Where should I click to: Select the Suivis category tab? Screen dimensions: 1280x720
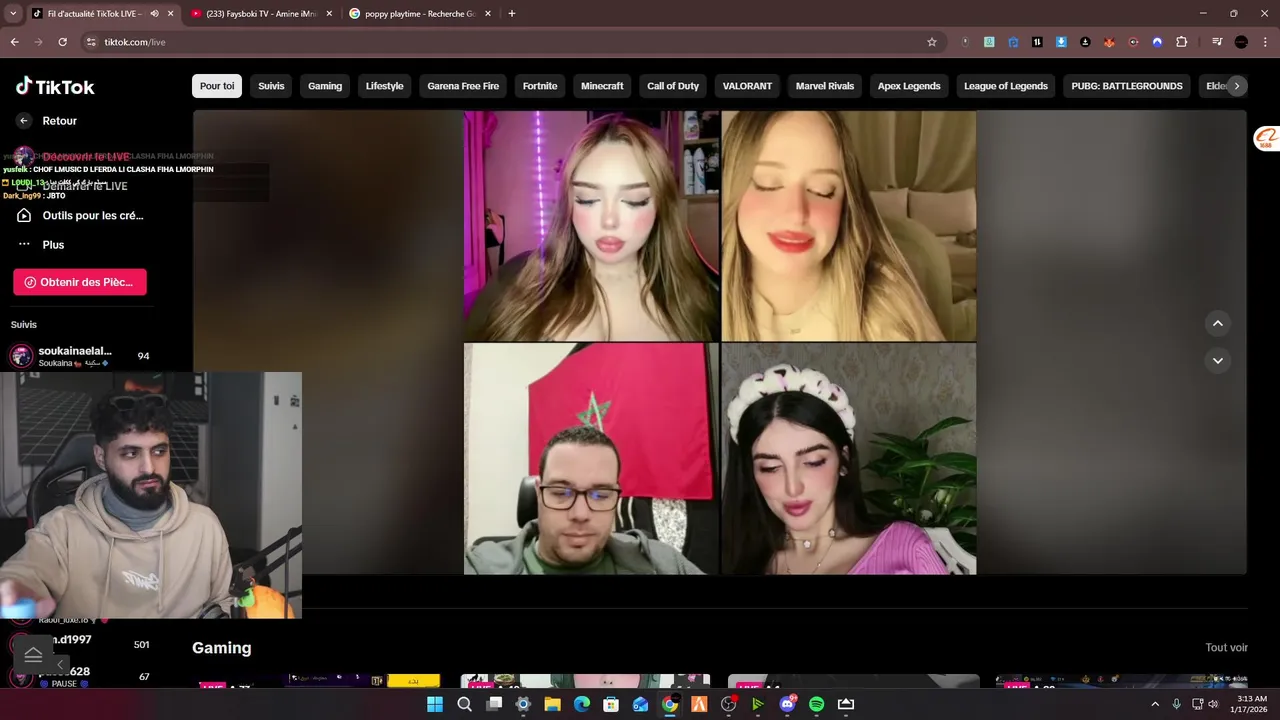[271, 86]
